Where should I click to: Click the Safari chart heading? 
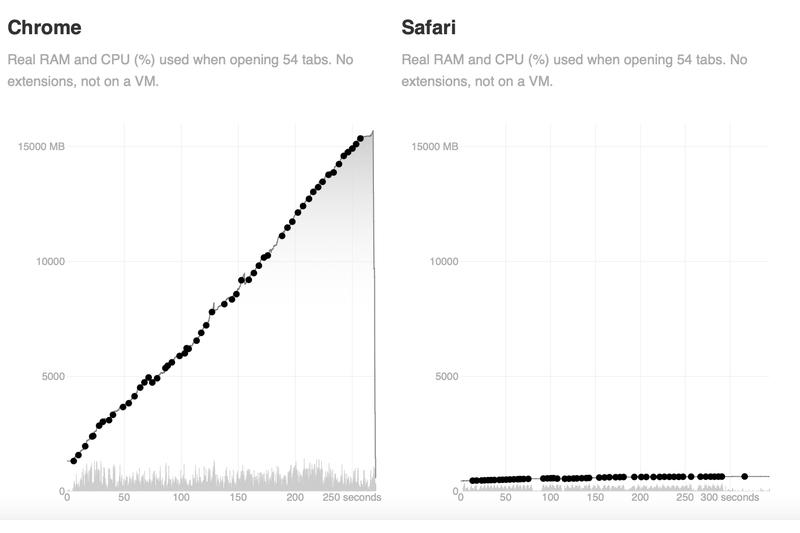pos(429,27)
